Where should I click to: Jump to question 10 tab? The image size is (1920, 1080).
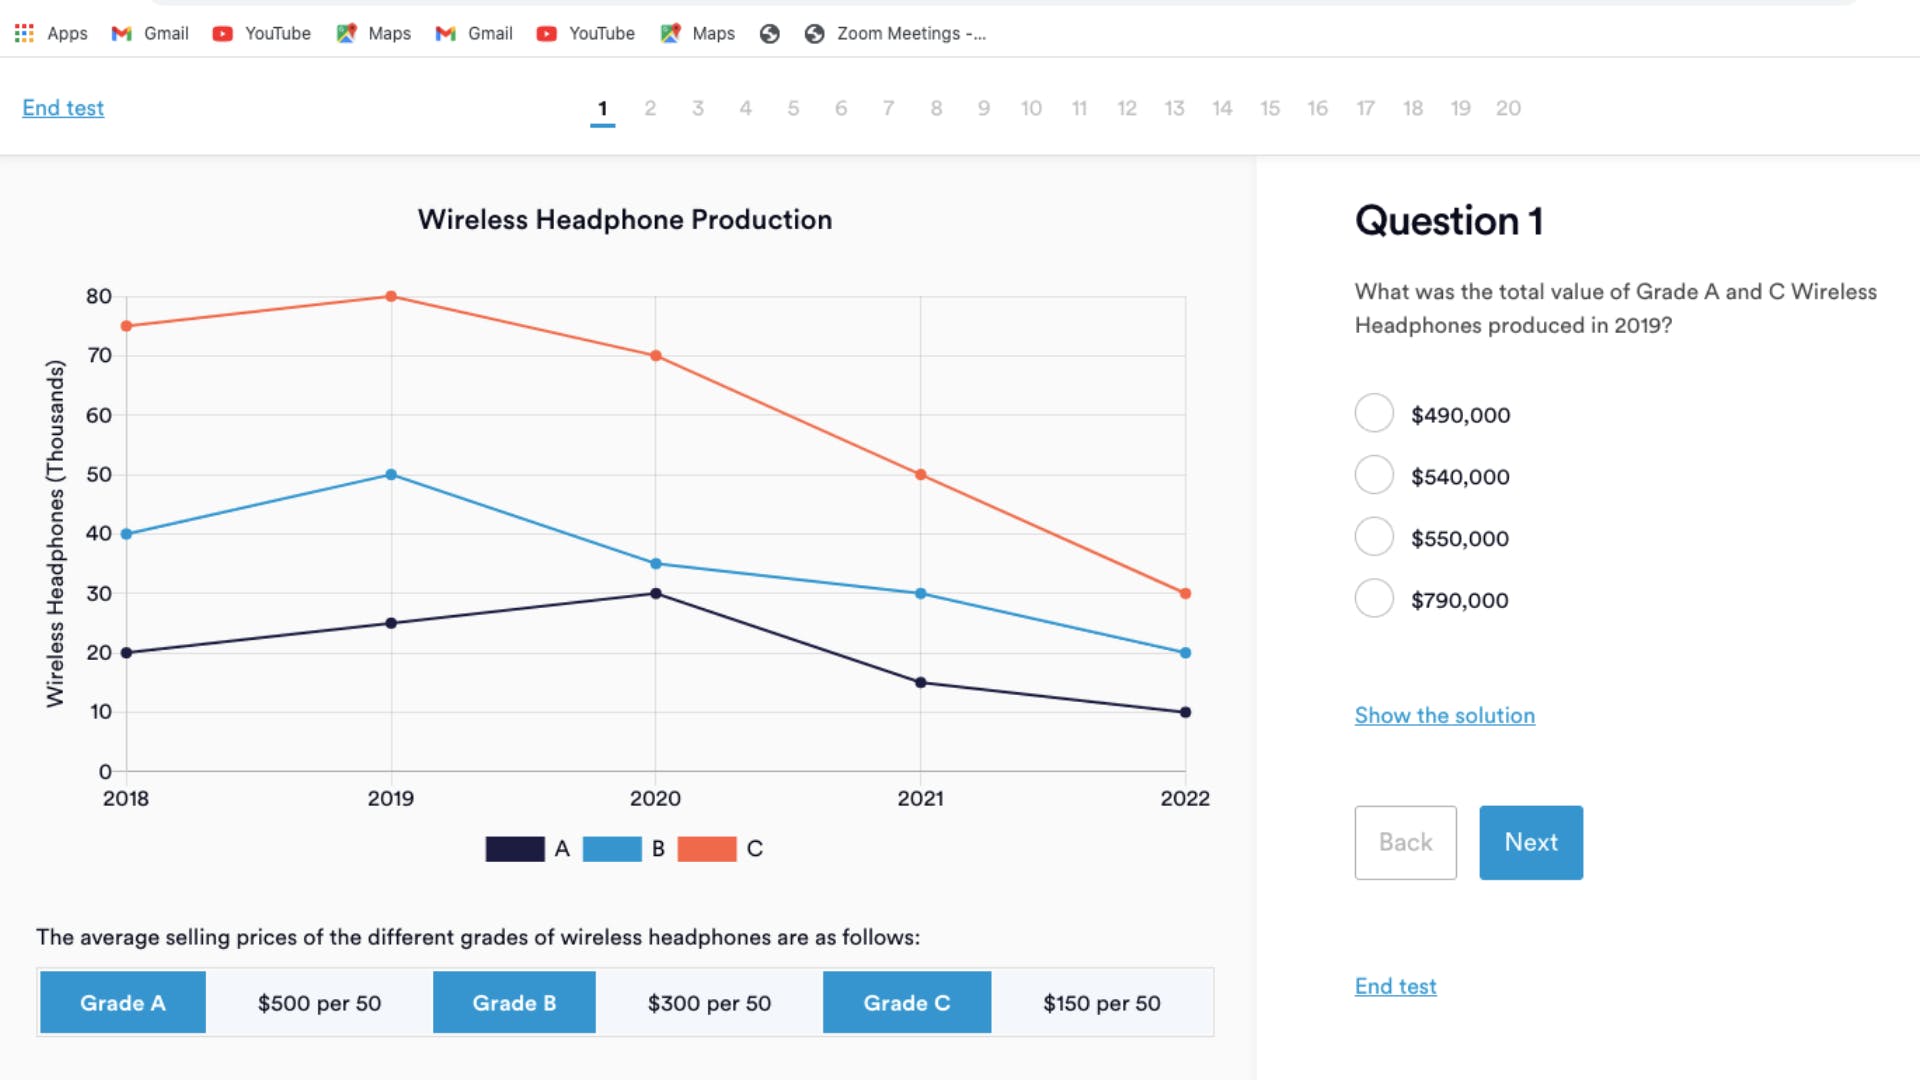pyautogui.click(x=1031, y=108)
